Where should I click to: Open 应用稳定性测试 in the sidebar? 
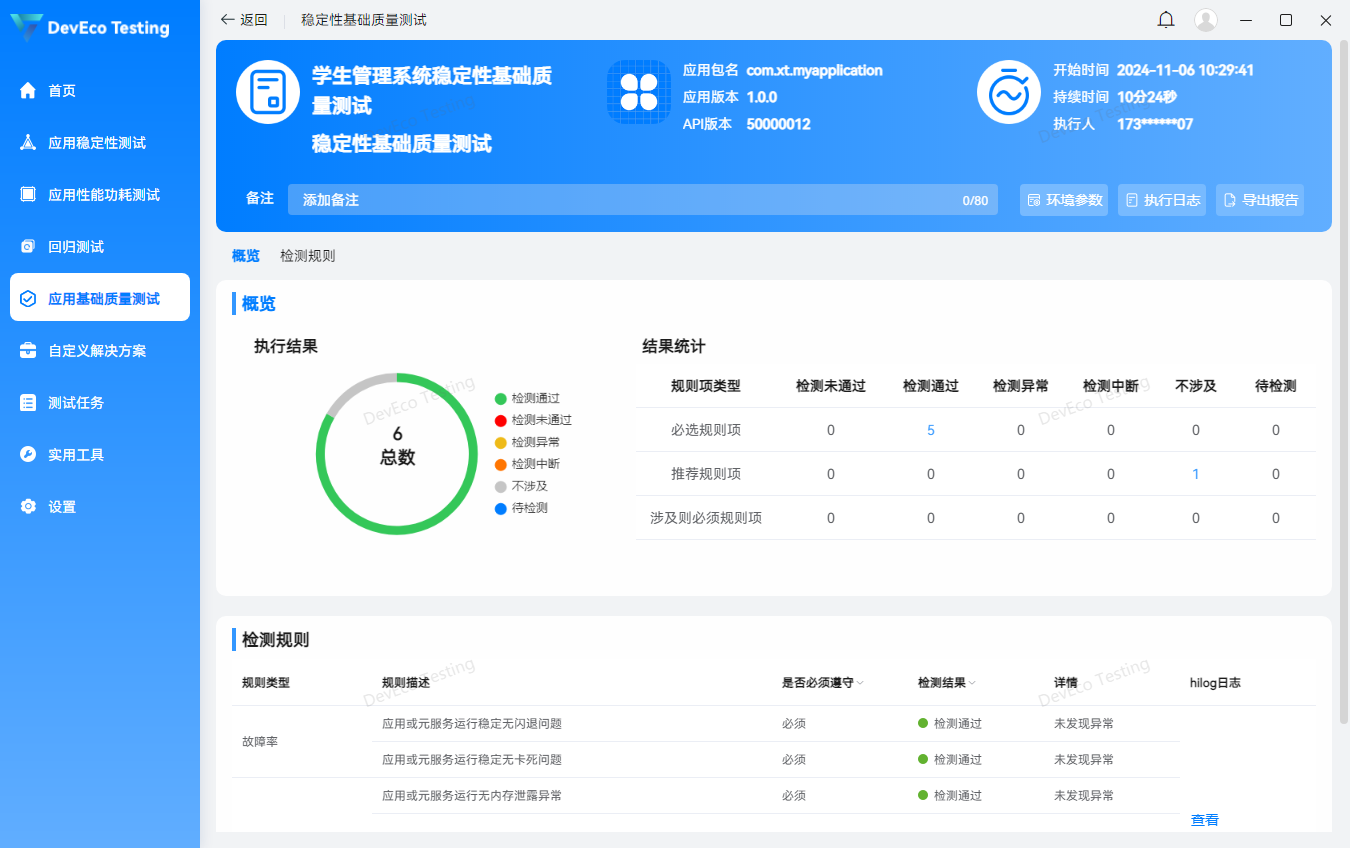(100, 143)
